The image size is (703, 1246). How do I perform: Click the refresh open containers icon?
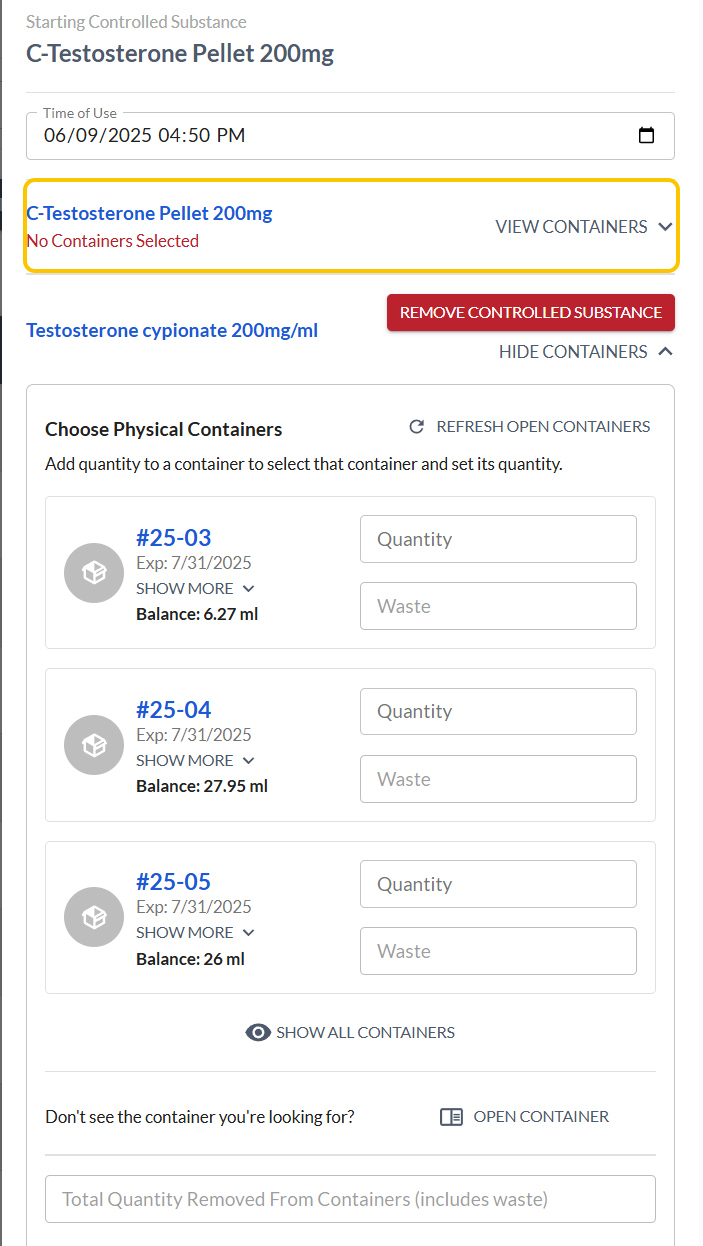pos(417,427)
